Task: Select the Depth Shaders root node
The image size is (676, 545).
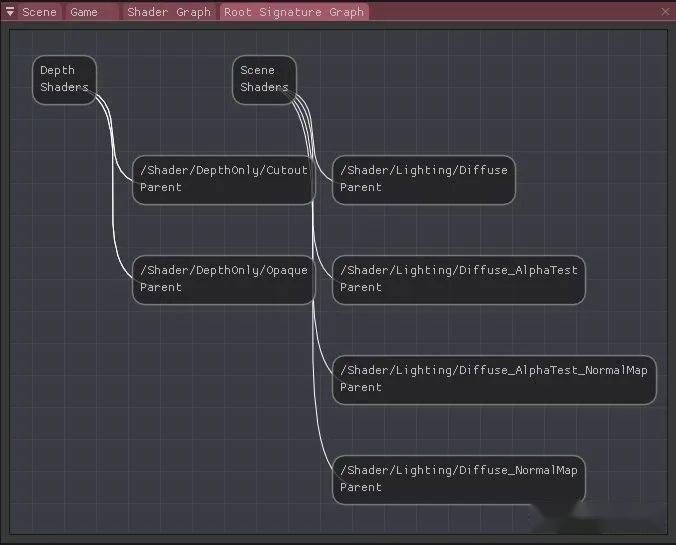Action: [x=64, y=79]
